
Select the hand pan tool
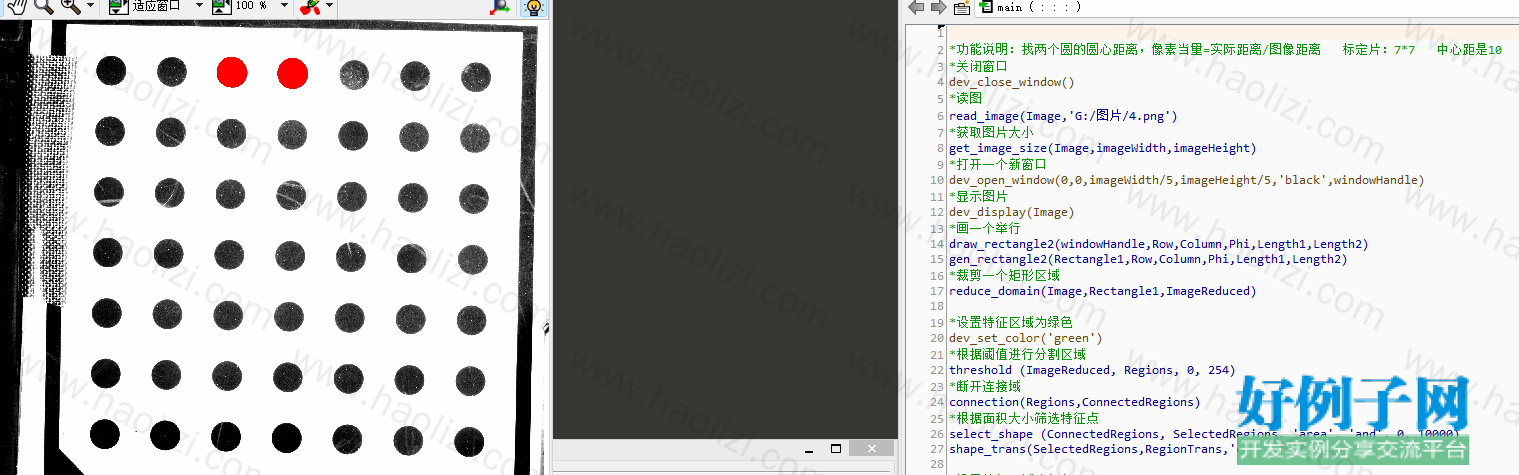(x=17, y=6)
